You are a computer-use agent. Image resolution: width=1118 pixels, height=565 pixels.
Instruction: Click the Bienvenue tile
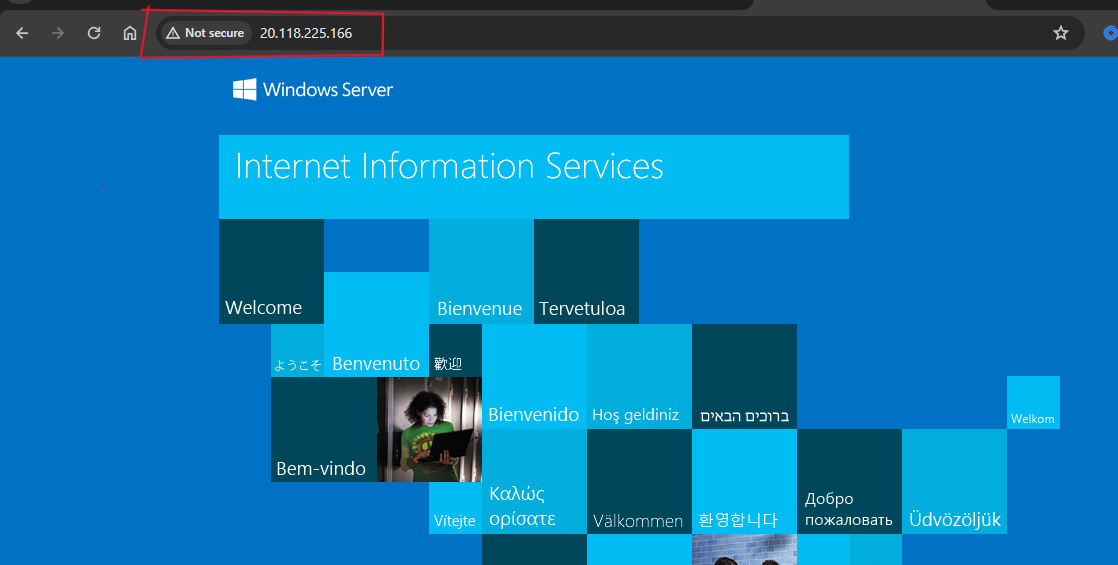pyautogui.click(x=481, y=271)
